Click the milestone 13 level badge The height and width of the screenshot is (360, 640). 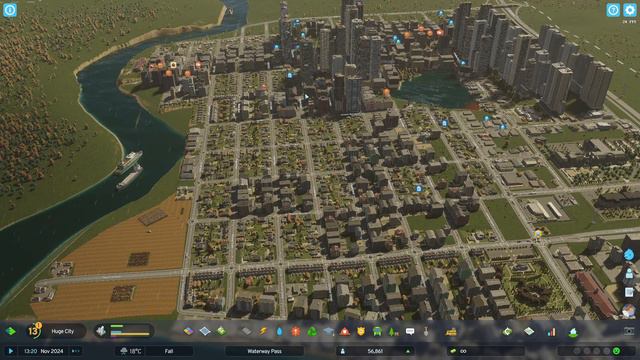click(x=34, y=331)
